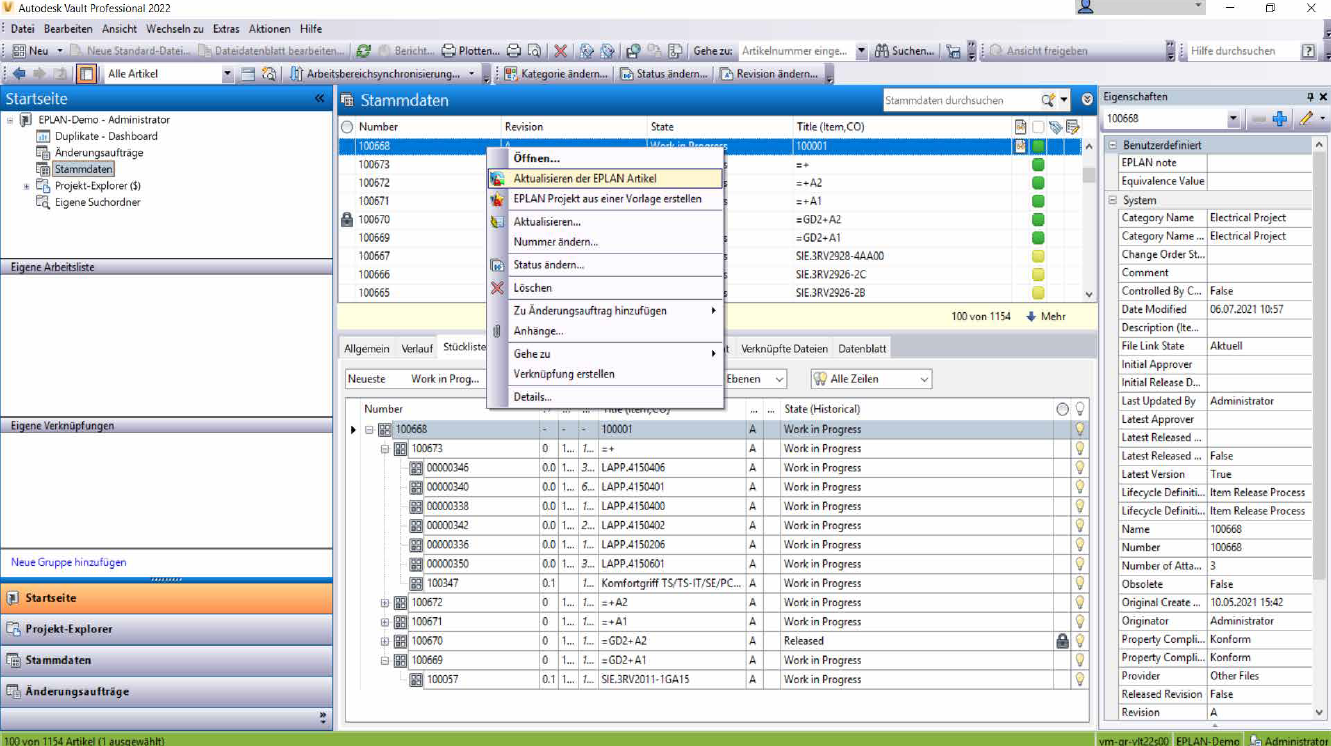Collapse the Benutzerdefiniert properties section
The image size is (1331, 746).
click(1112, 145)
